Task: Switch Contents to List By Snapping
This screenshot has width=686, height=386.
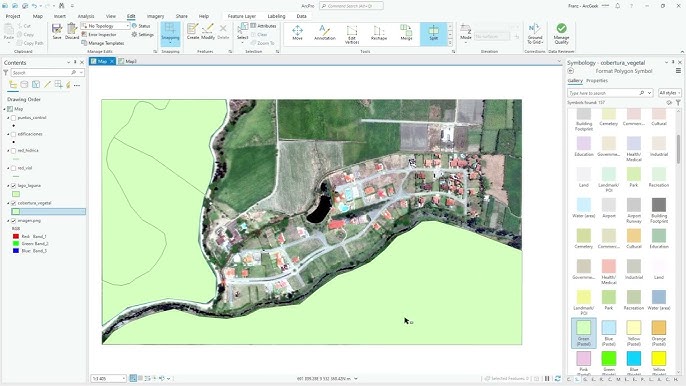Action: [58, 85]
